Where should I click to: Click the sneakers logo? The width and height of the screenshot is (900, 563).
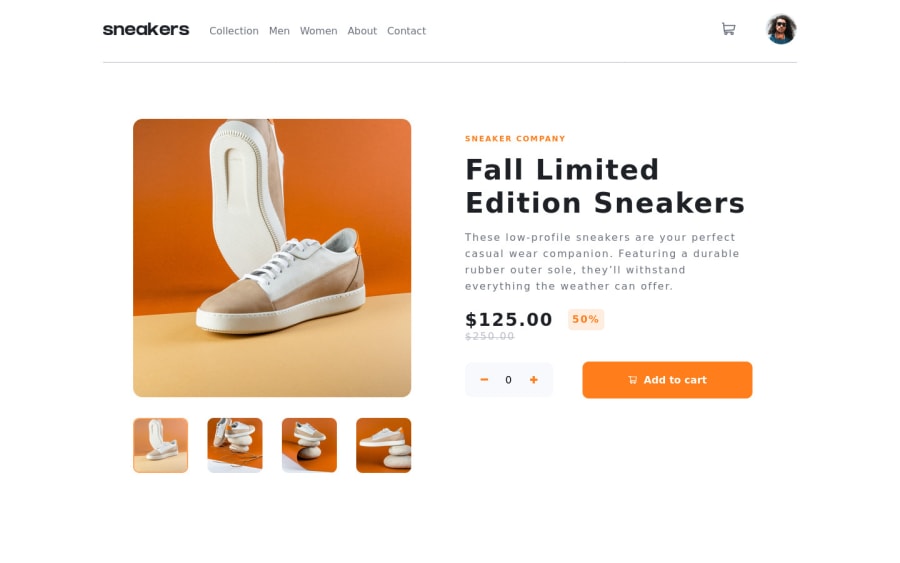pos(146,29)
